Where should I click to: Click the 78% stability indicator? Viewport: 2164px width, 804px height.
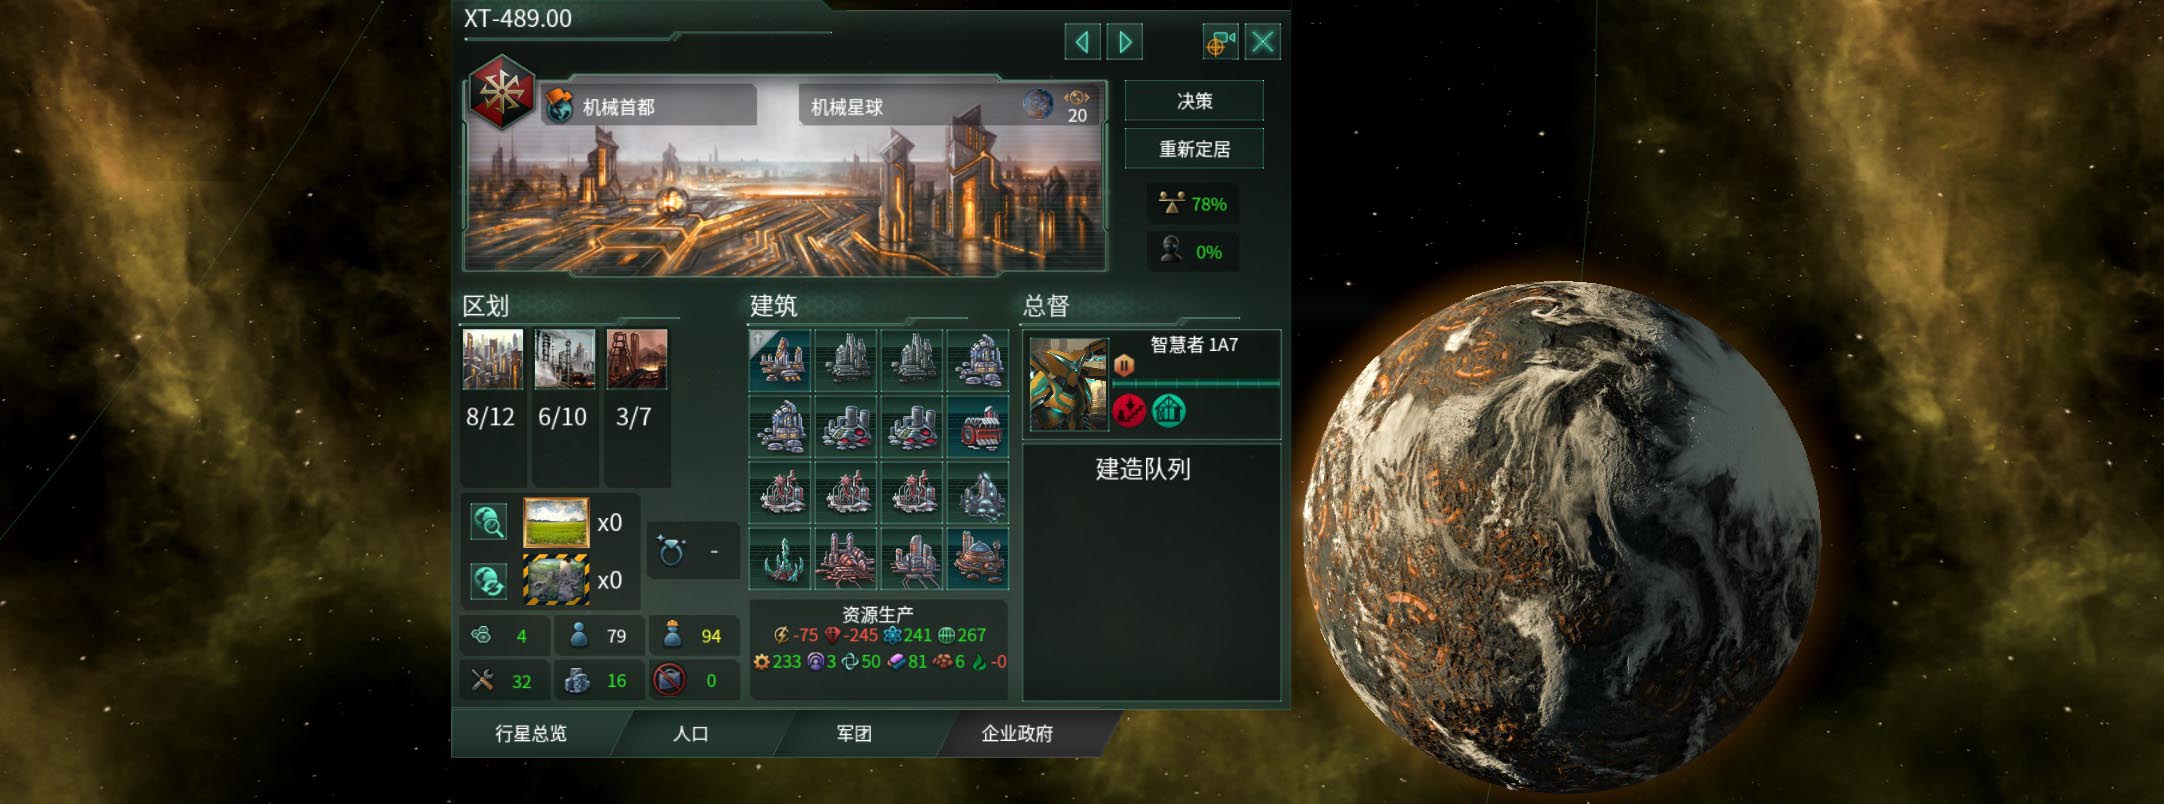1193,204
